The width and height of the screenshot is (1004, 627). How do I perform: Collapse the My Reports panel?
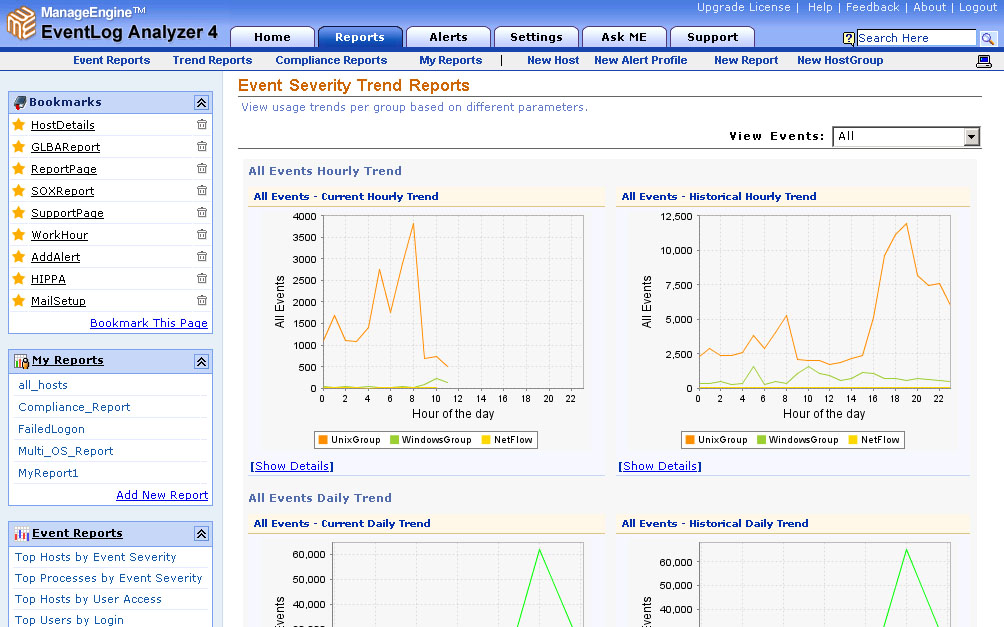coord(202,362)
